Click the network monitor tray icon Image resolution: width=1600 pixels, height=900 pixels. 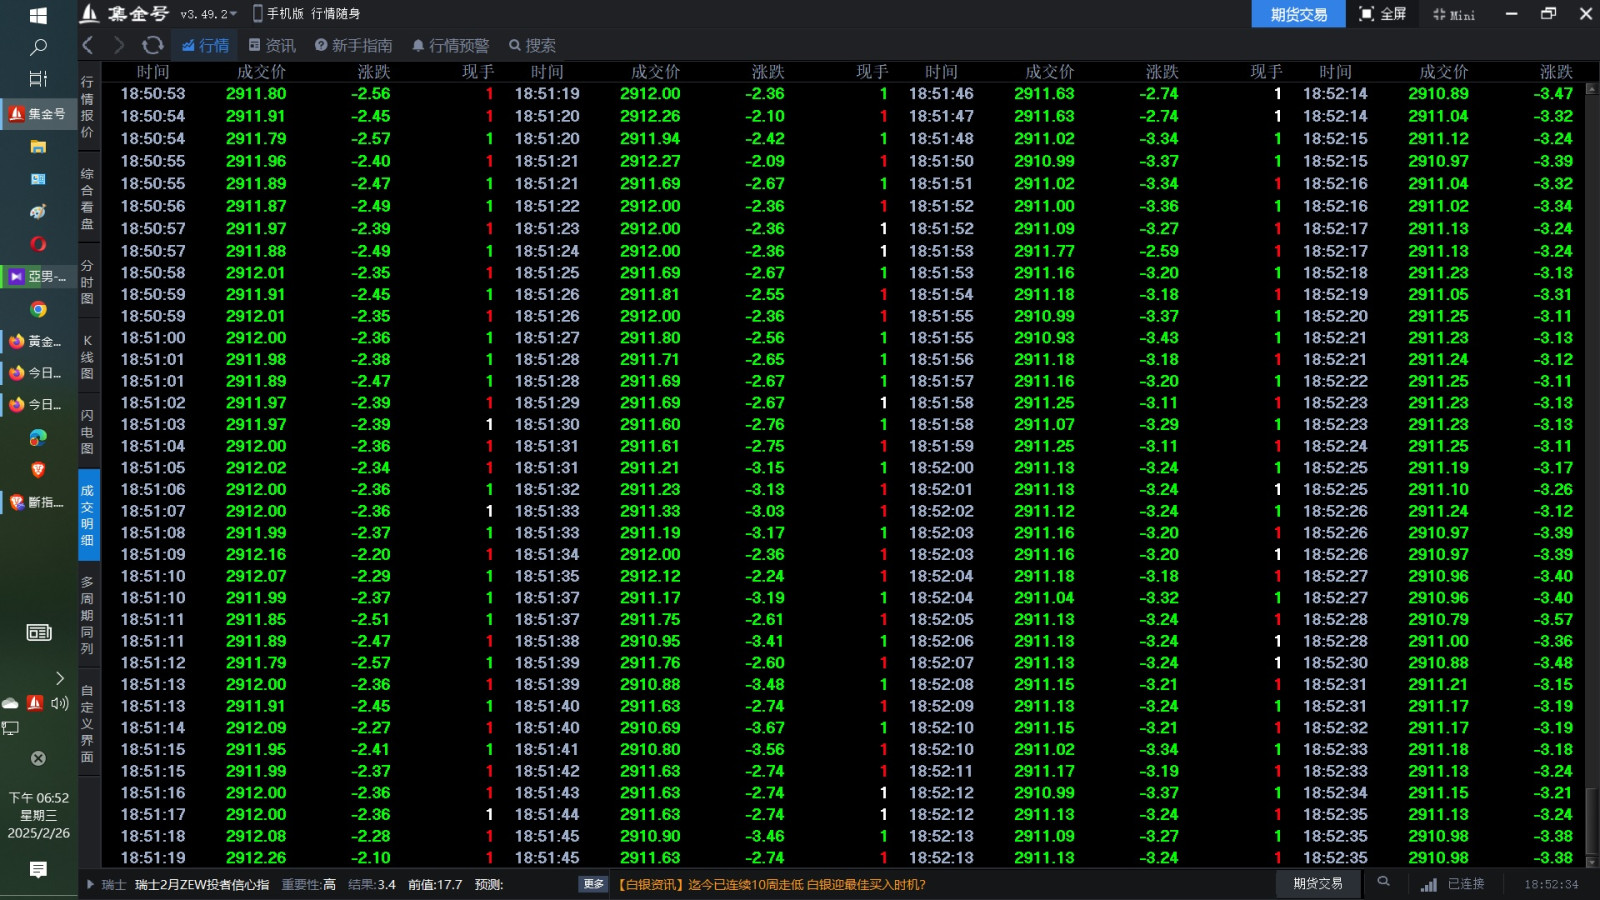pyautogui.click(x=10, y=729)
